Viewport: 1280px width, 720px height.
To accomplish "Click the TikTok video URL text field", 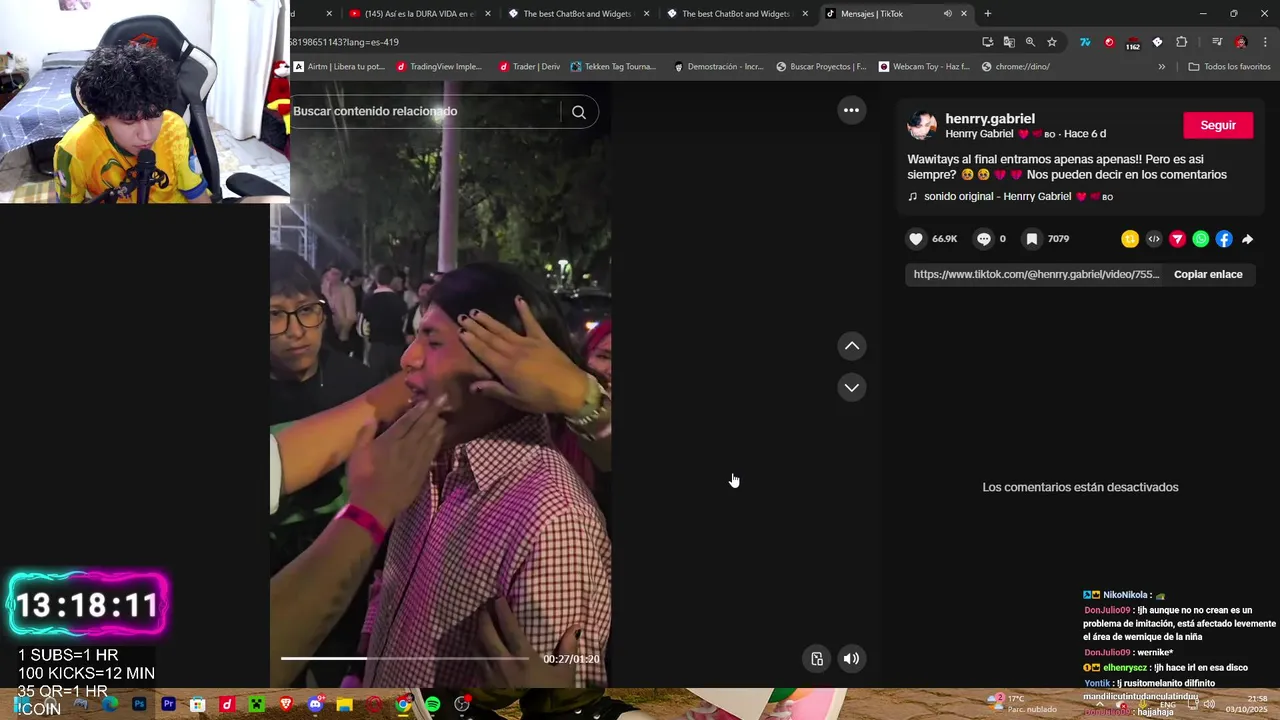I will (1036, 274).
